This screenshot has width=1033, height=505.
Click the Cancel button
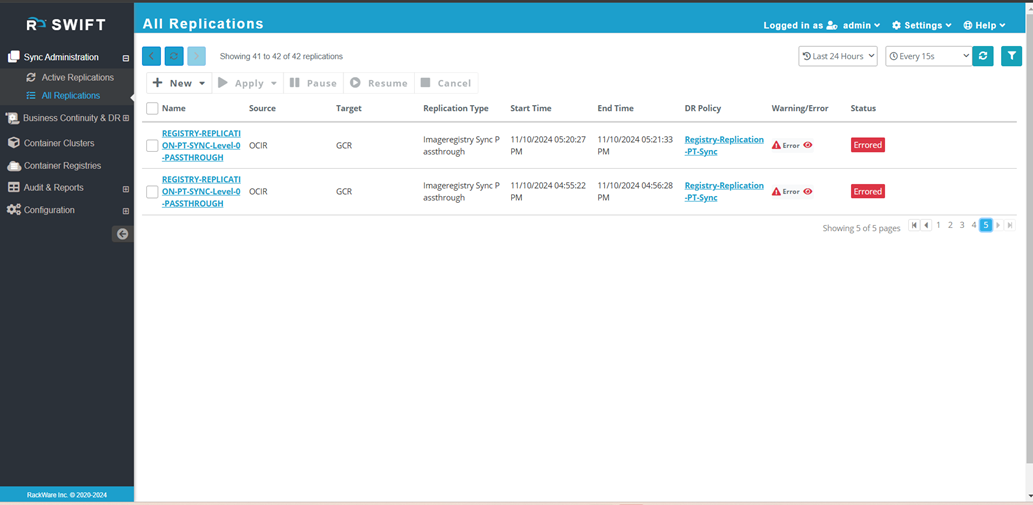click(446, 83)
